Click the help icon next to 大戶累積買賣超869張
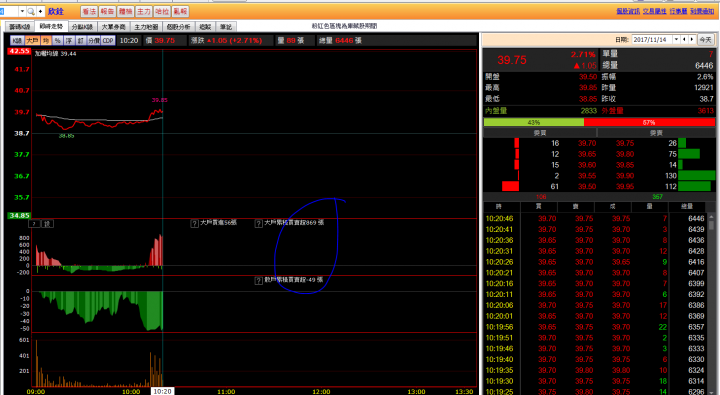Image resolution: width=720 pixels, height=395 pixels. click(x=259, y=223)
